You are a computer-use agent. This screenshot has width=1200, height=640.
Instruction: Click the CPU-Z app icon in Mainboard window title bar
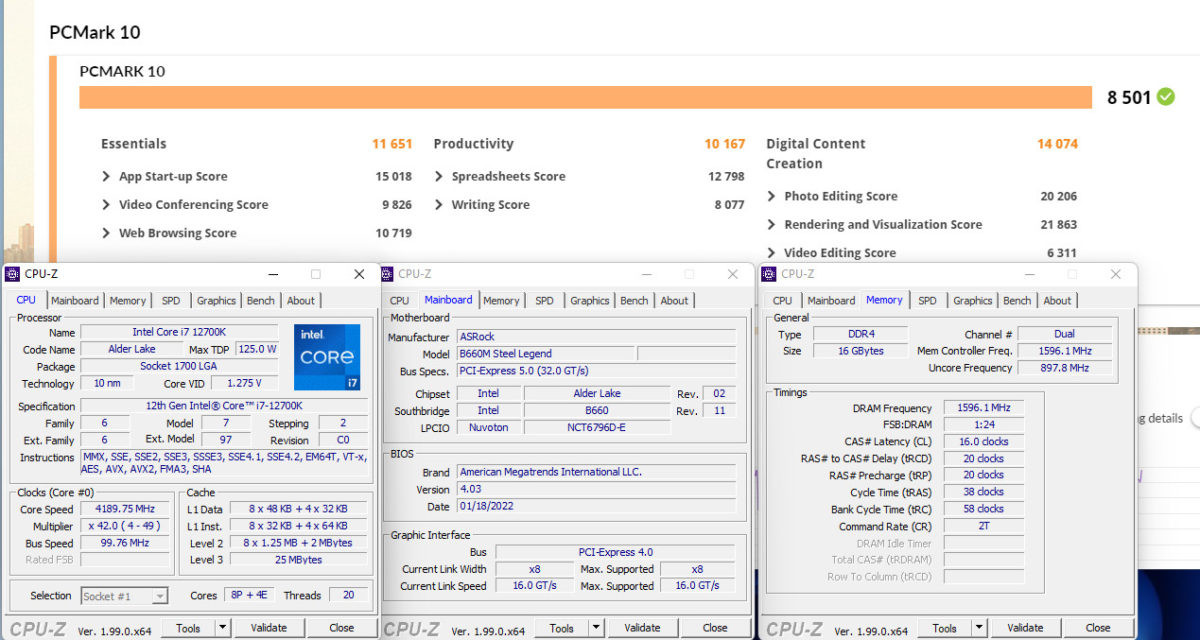tap(388, 274)
